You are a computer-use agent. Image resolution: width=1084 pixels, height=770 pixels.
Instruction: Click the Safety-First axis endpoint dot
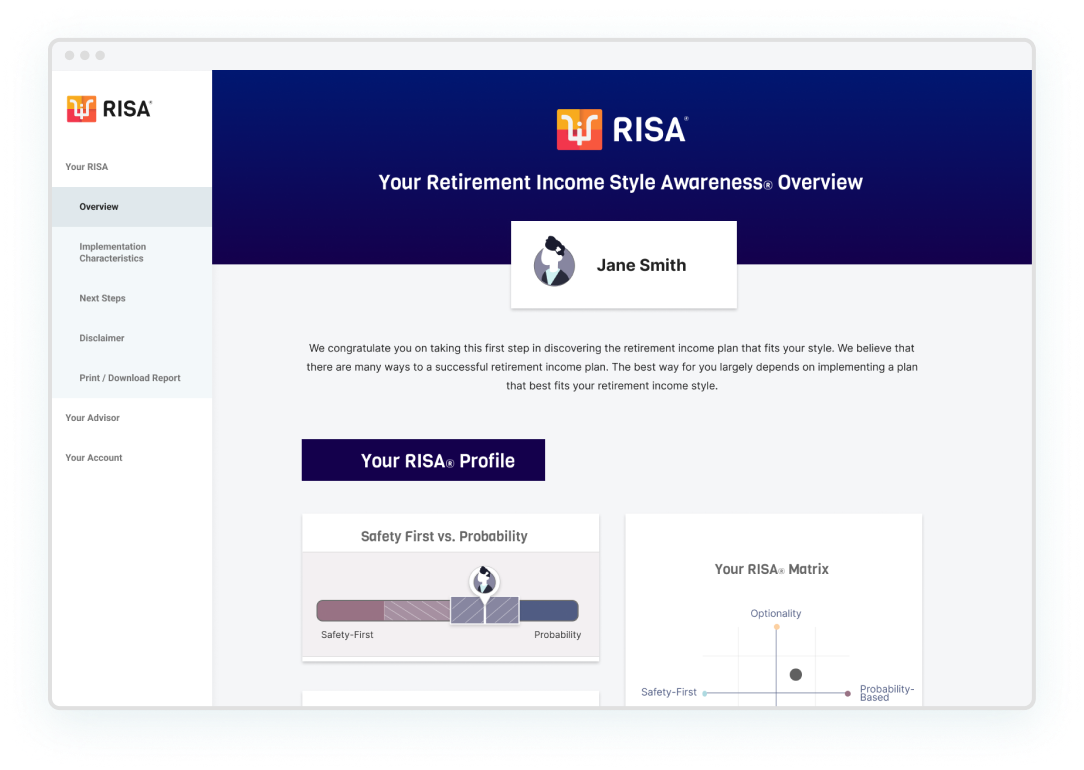706,693
